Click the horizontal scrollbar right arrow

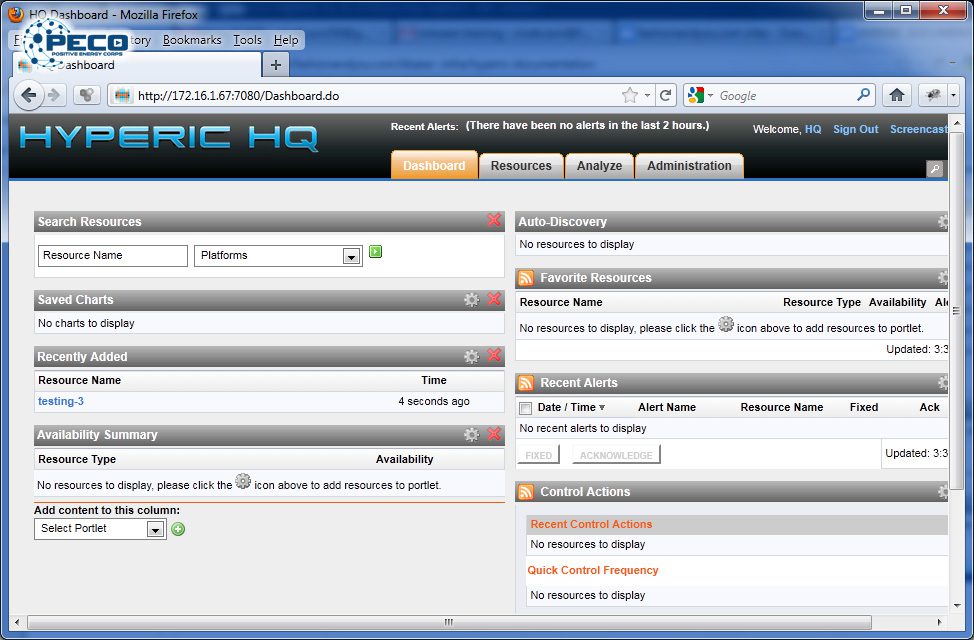pos(939,622)
